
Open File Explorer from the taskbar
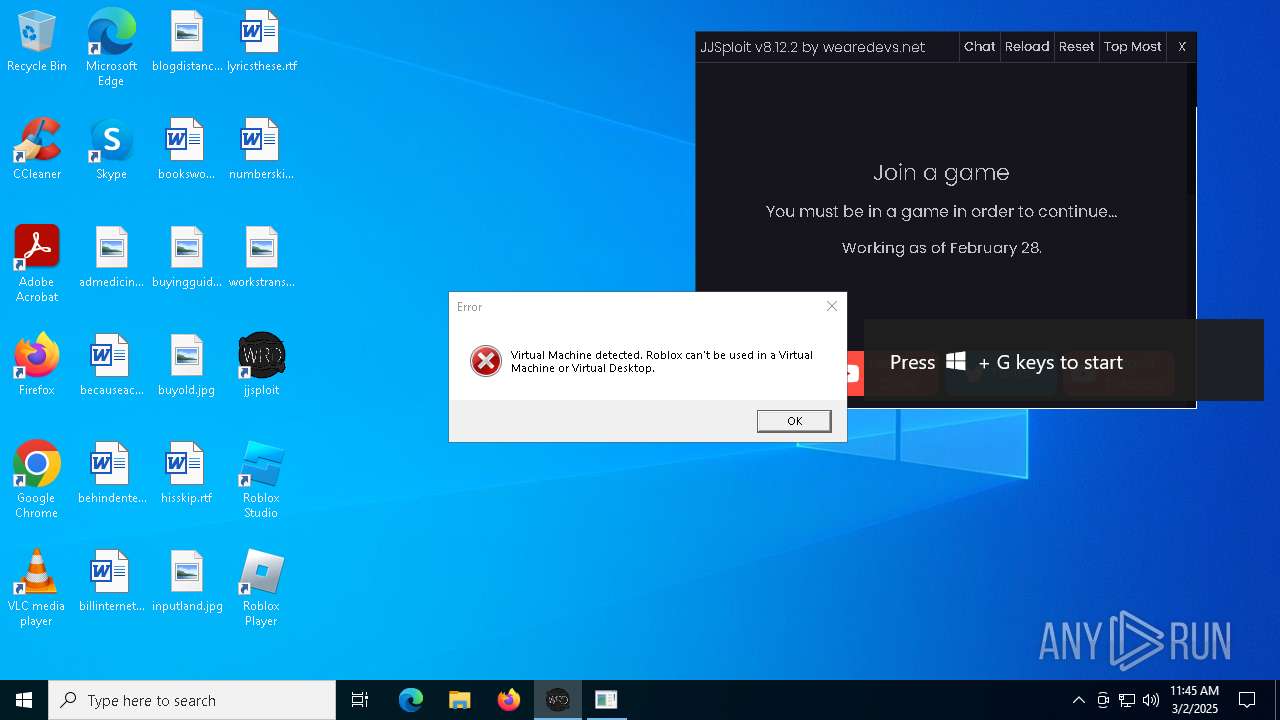pos(459,700)
